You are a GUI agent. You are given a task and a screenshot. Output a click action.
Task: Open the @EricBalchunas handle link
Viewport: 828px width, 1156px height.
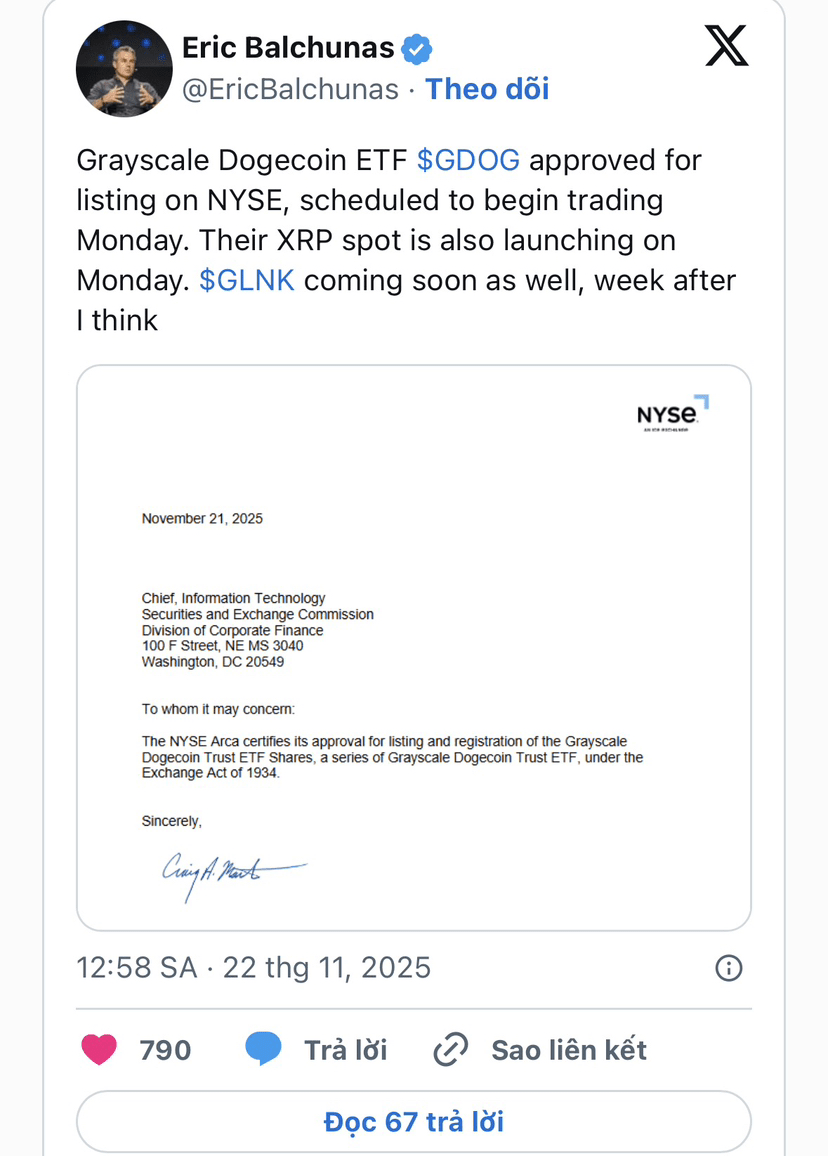click(x=290, y=89)
